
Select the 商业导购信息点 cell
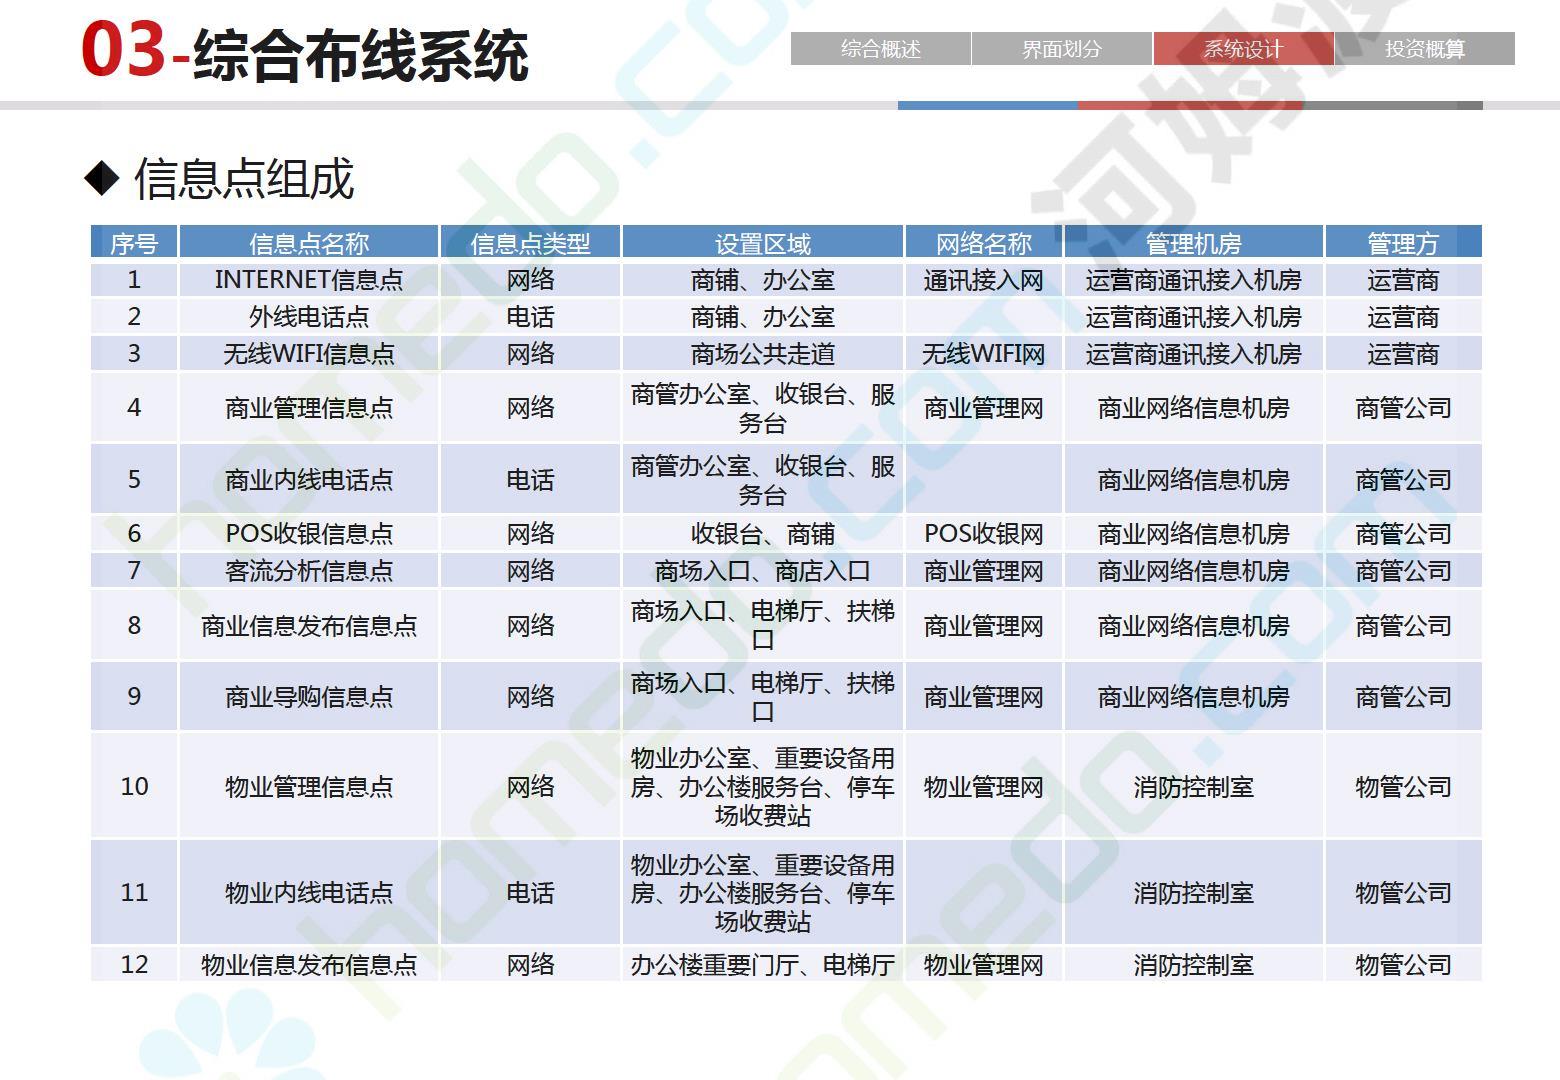(309, 697)
